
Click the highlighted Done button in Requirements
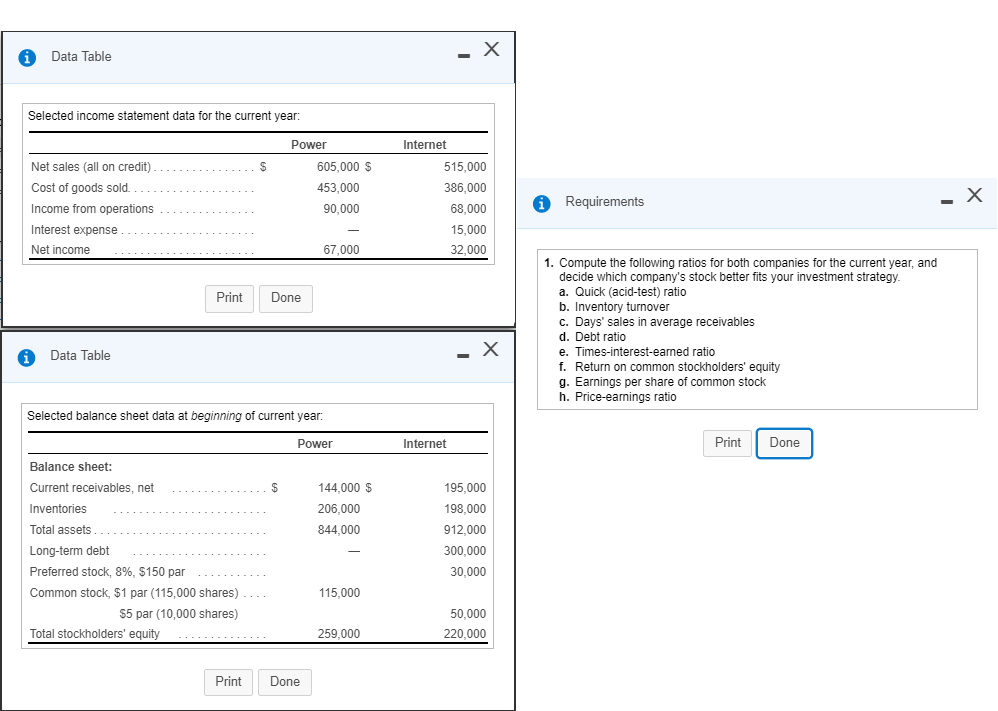784,443
